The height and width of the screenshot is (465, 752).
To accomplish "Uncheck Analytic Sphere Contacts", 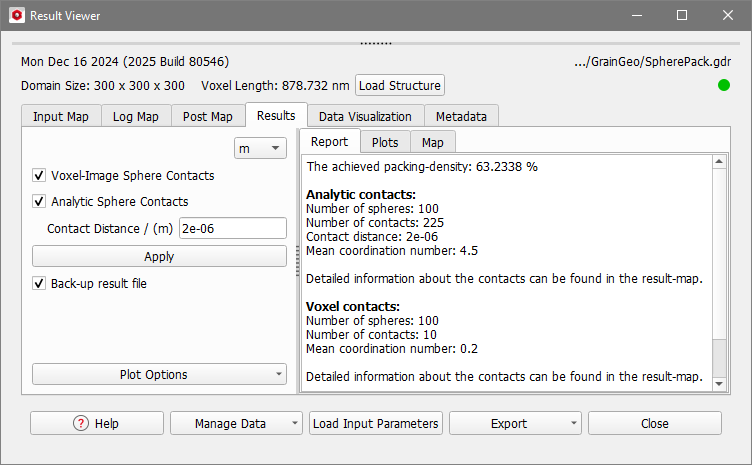I will (x=39, y=201).
